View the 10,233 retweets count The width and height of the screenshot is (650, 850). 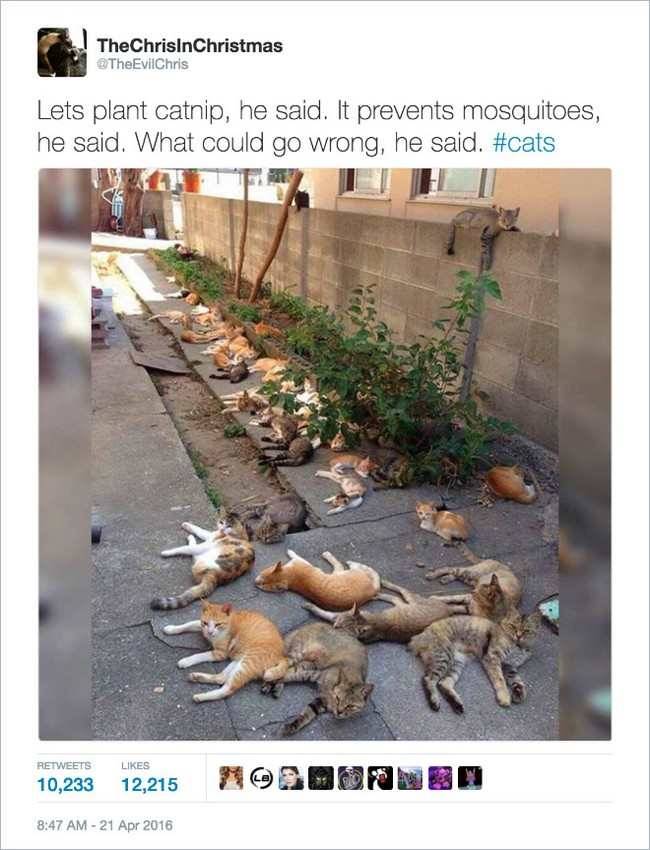tap(65, 784)
